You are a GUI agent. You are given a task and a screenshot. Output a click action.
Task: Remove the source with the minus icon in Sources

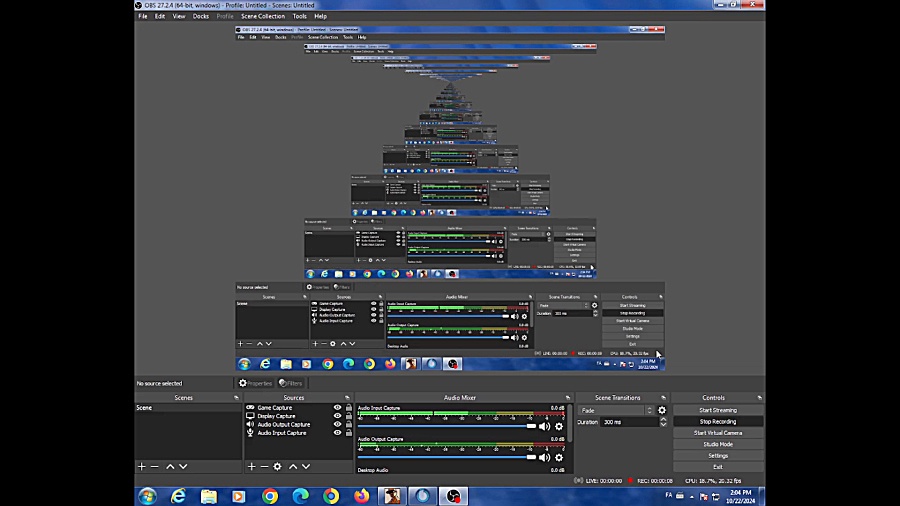[264, 466]
